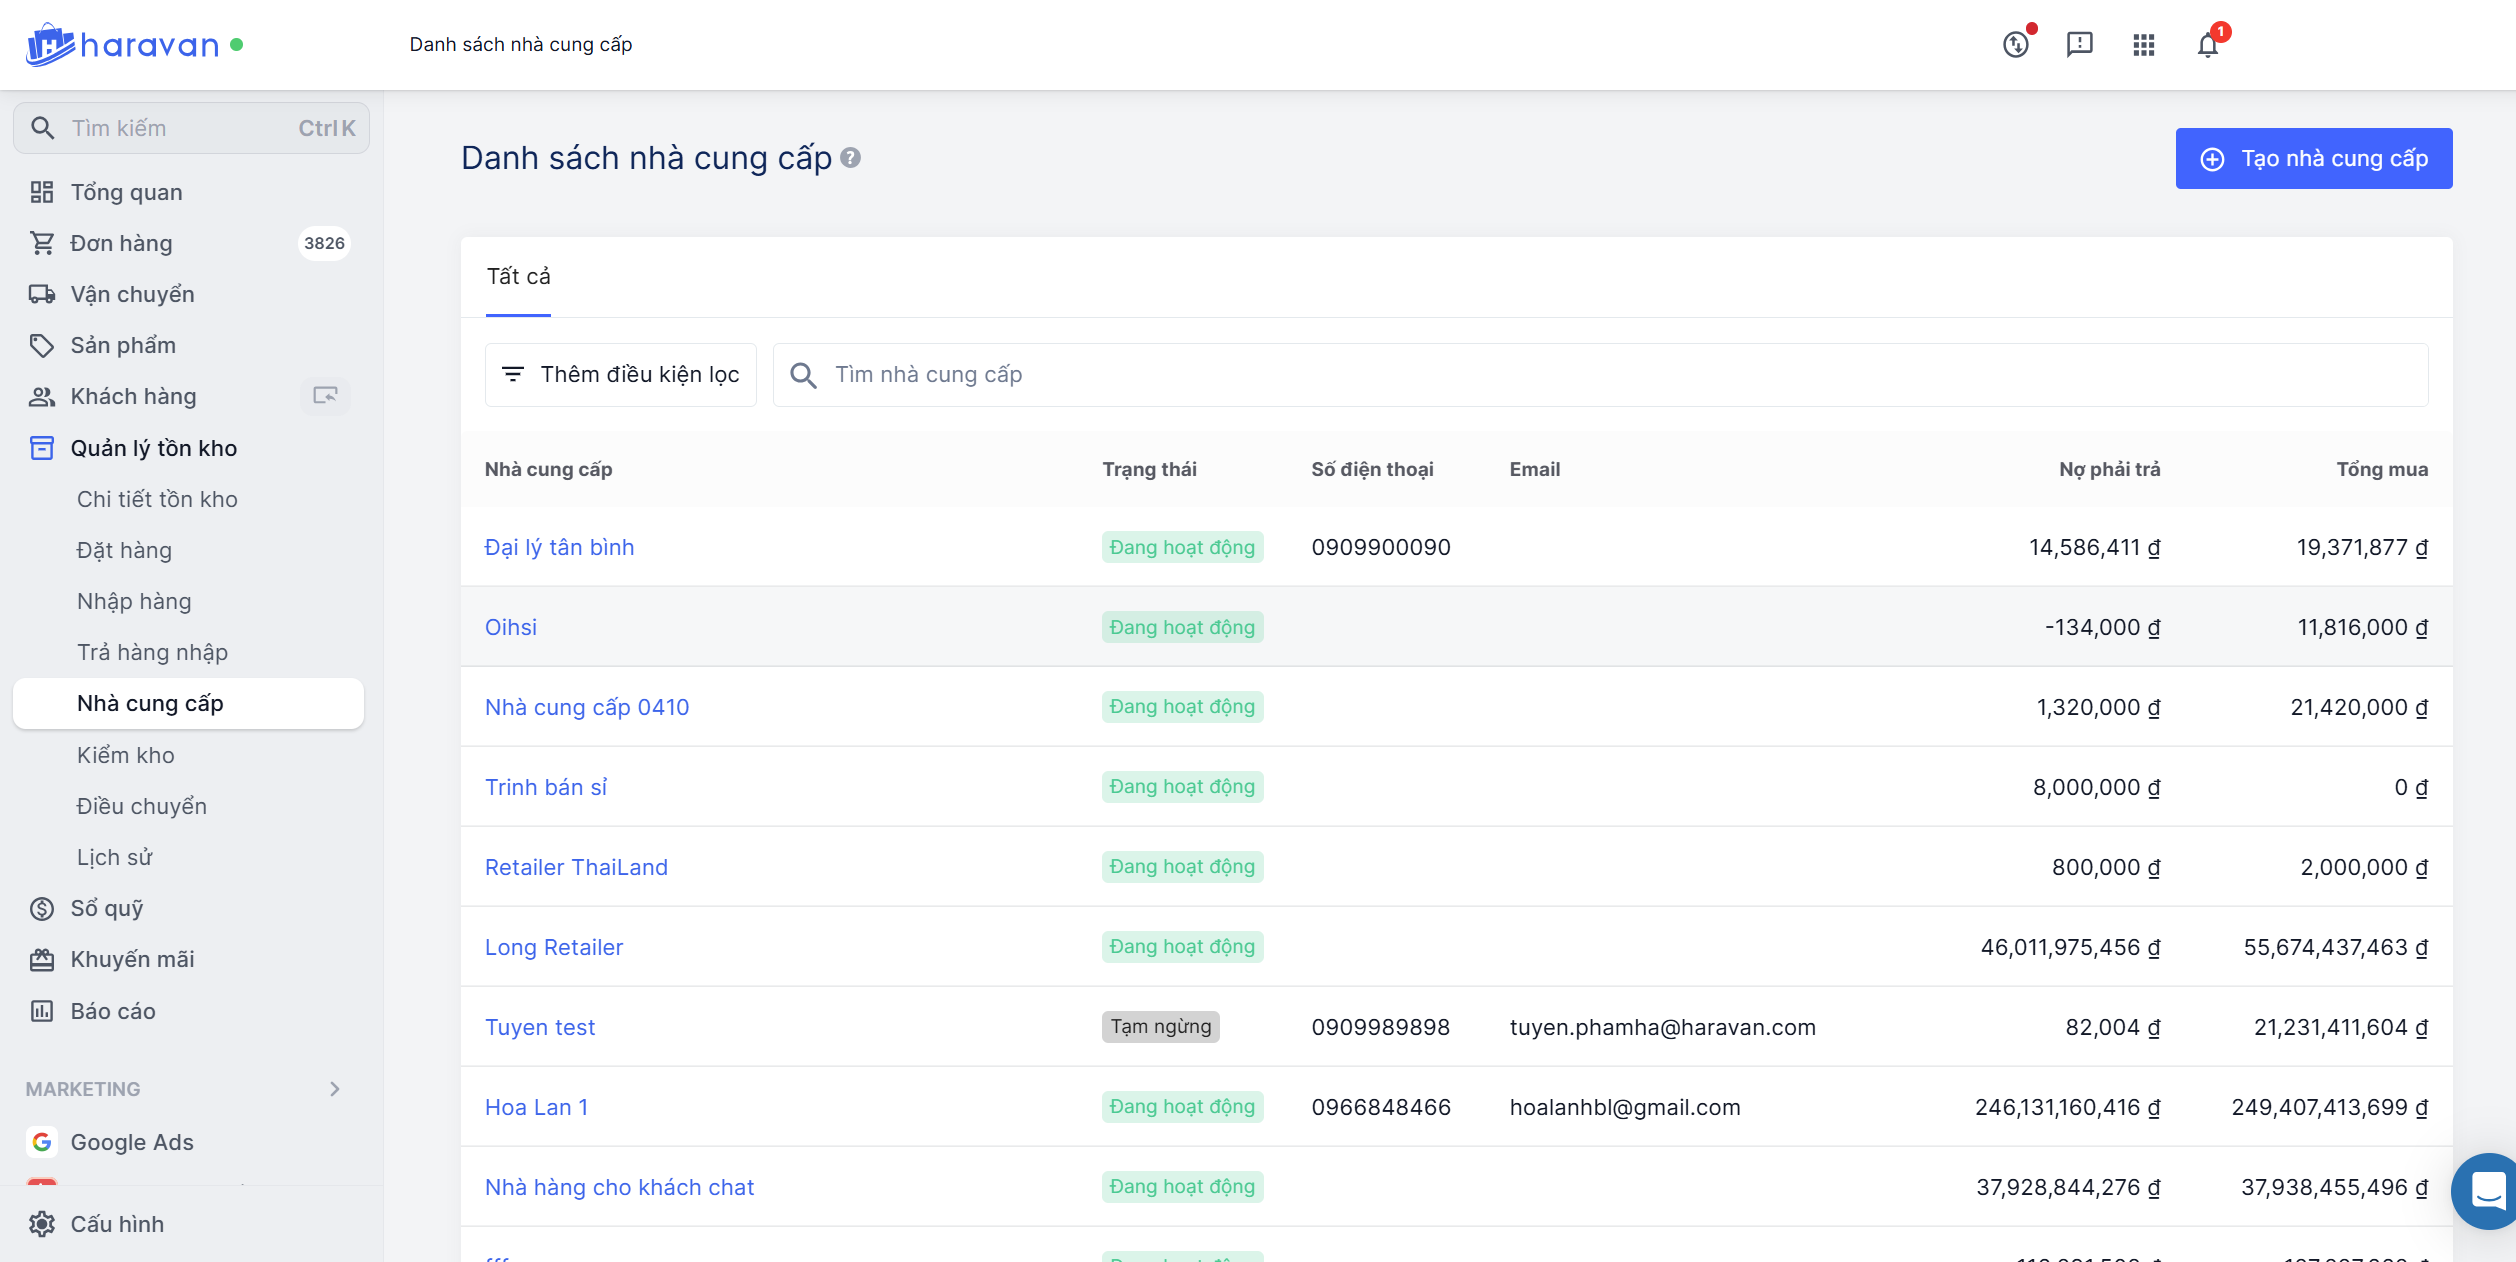
Task: Collapse the Quản lý tồn kho menu
Action: point(153,448)
